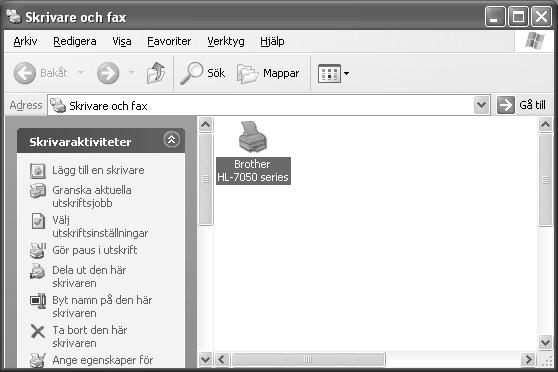Toggle the Mappar folders pane
Viewport: 558px width, 372px height.
coord(268,73)
